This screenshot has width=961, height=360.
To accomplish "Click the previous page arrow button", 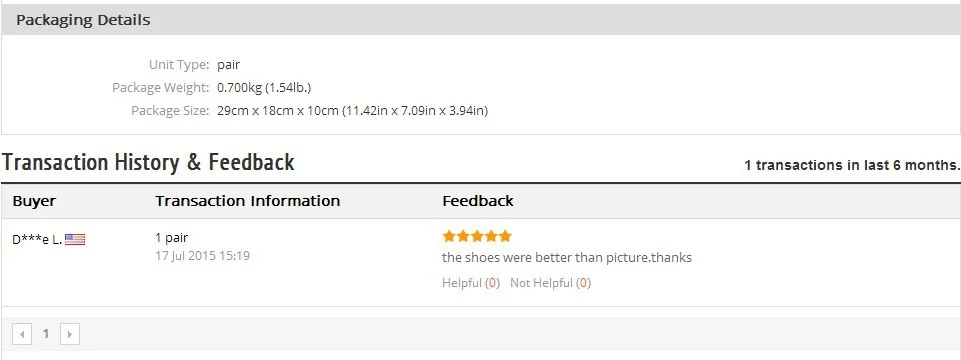I will click(22, 334).
